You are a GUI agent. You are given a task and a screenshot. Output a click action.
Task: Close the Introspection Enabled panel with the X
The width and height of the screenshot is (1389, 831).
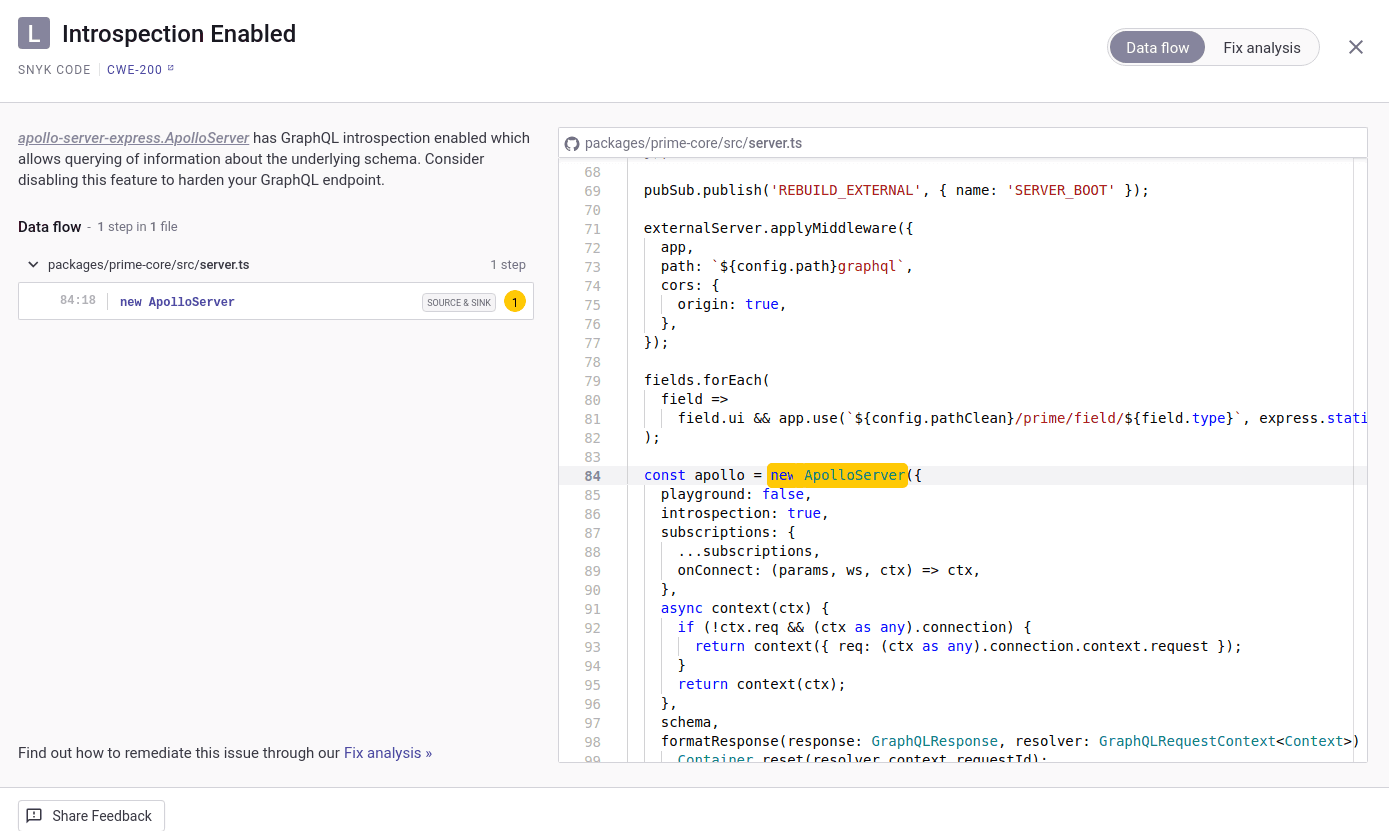(1356, 47)
